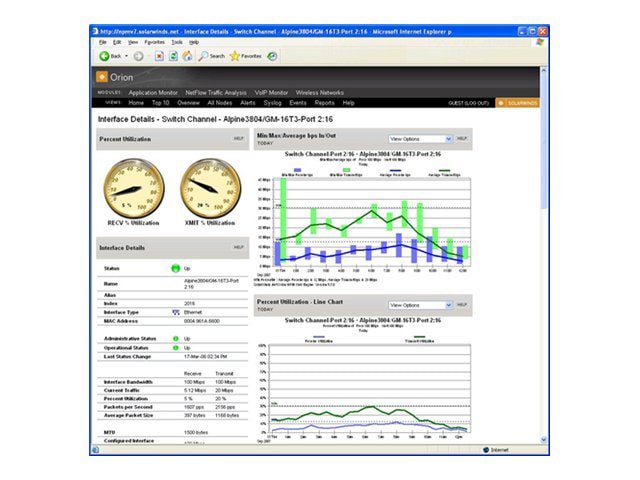Click the MAC Address row label
640x480 pixels.
click(121, 321)
